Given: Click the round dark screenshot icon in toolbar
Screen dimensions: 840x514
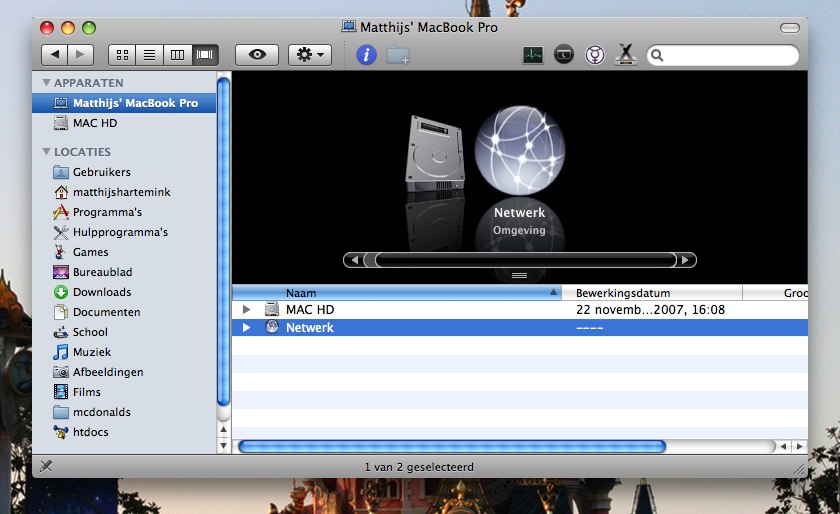Looking at the screenshot, I should click(564, 55).
